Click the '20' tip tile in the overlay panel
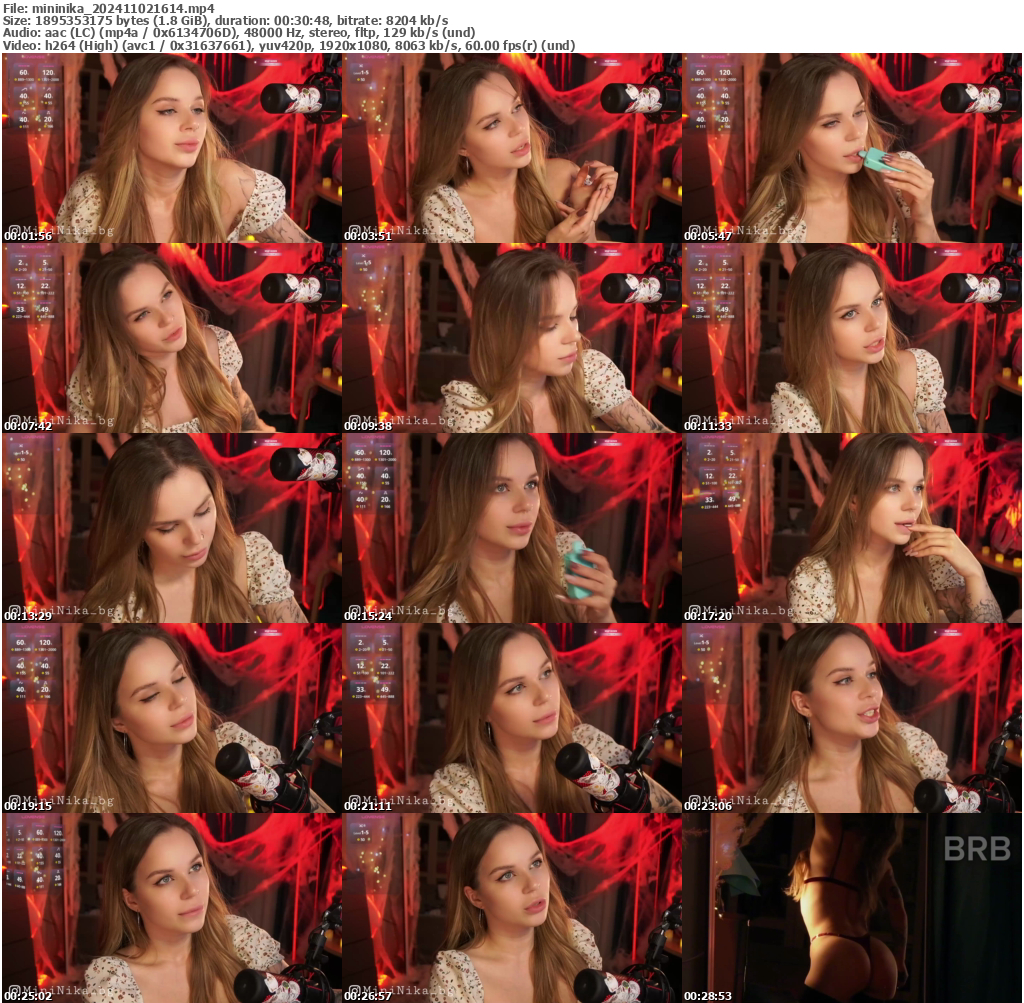This screenshot has width=1024, height=1003. tap(48, 118)
